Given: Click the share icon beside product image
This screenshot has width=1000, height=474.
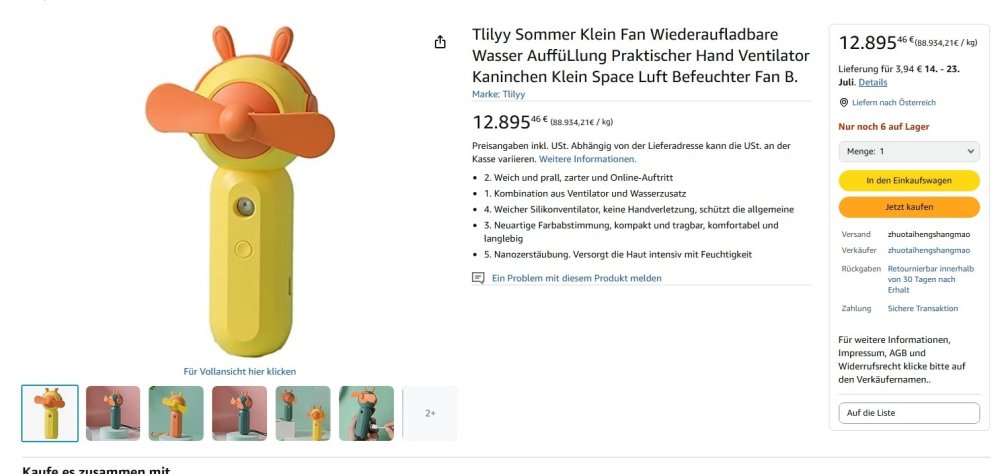Looking at the screenshot, I should [440, 42].
